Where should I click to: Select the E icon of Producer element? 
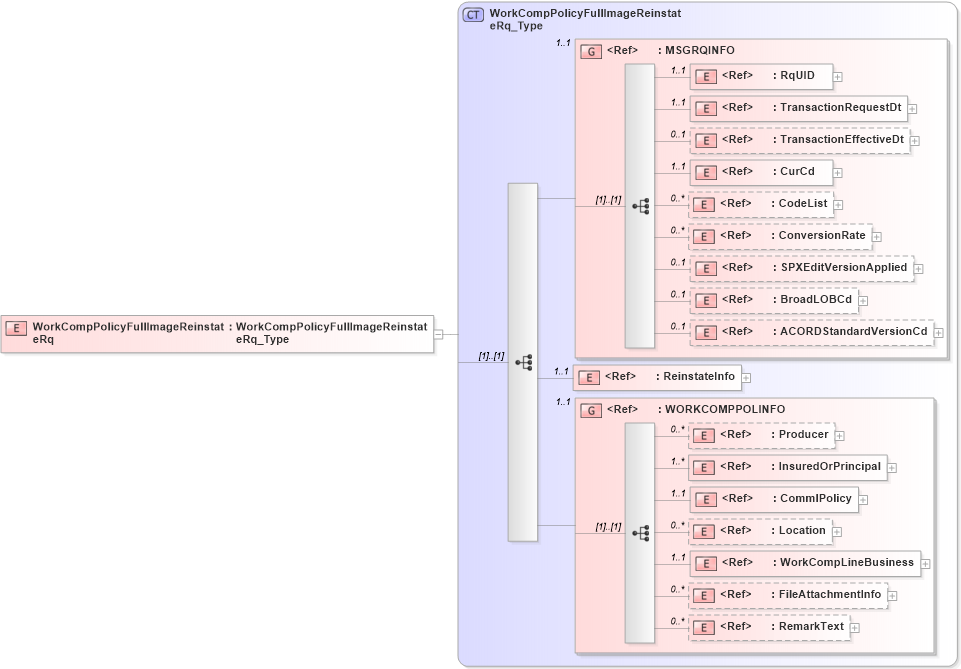(705, 435)
